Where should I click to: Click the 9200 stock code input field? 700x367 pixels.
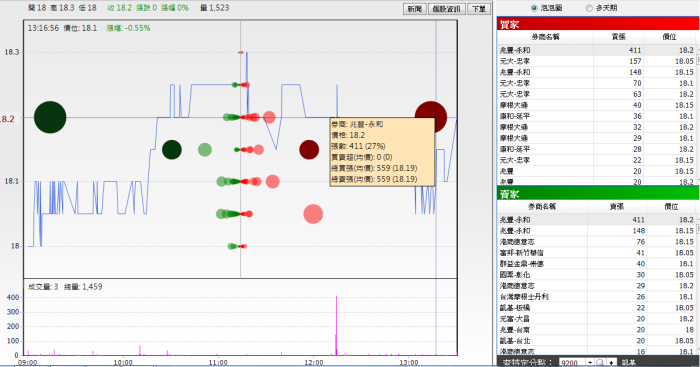coord(572,362)
